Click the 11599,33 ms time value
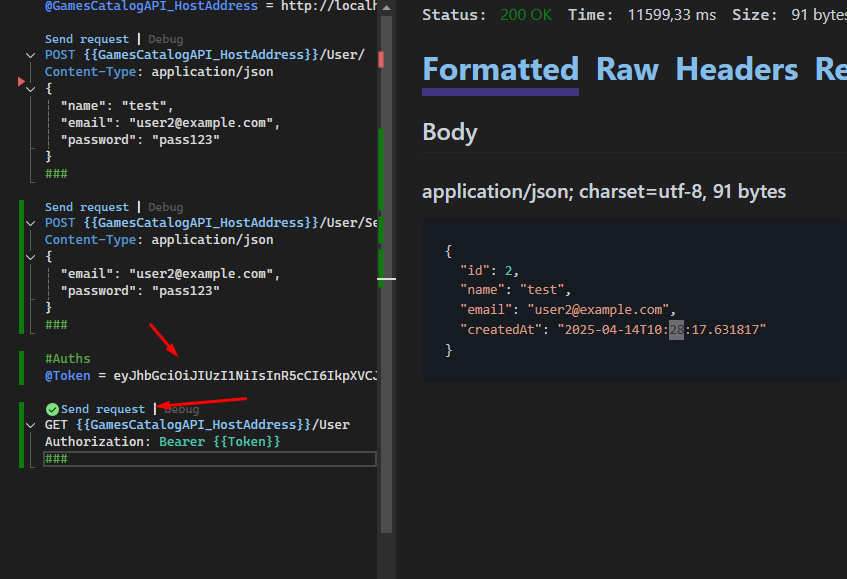The image size is (847, 579). click(671, 15)
